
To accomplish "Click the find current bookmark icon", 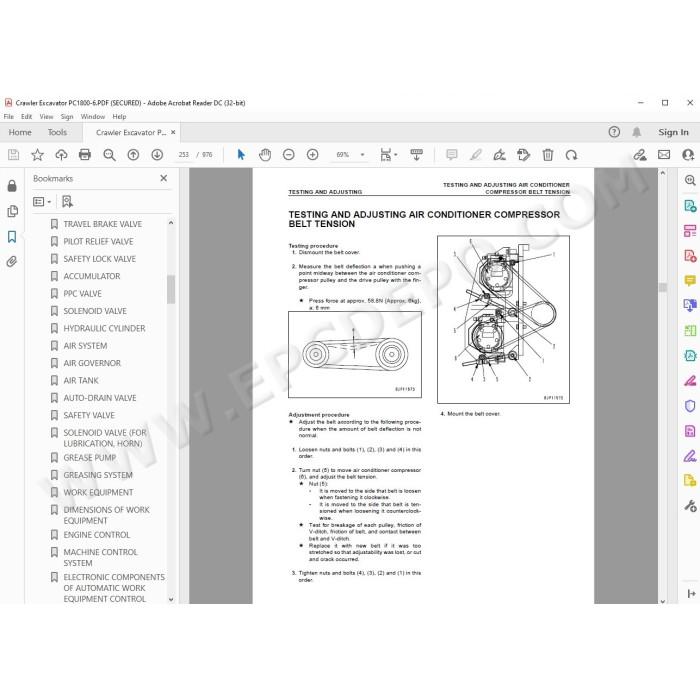I will pyautogui.click(x=67, y=202).
